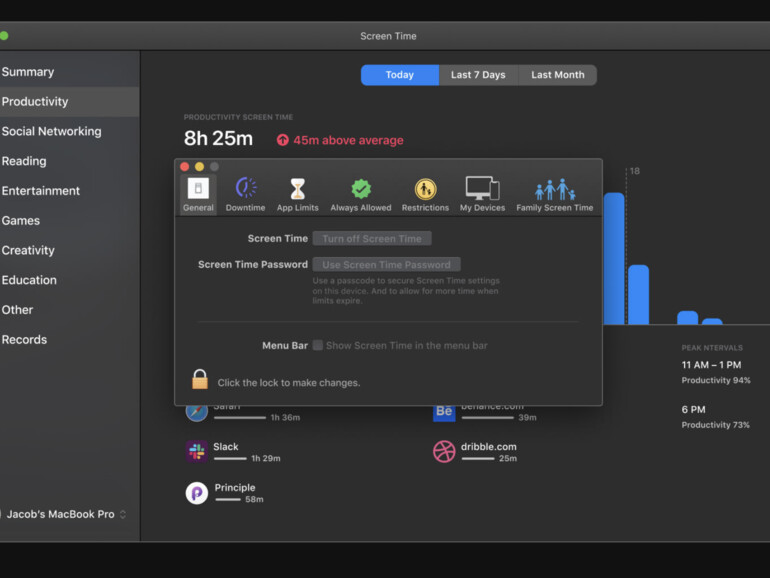
Task: Click the 6 PM peak interval
Action: point(693,410)
